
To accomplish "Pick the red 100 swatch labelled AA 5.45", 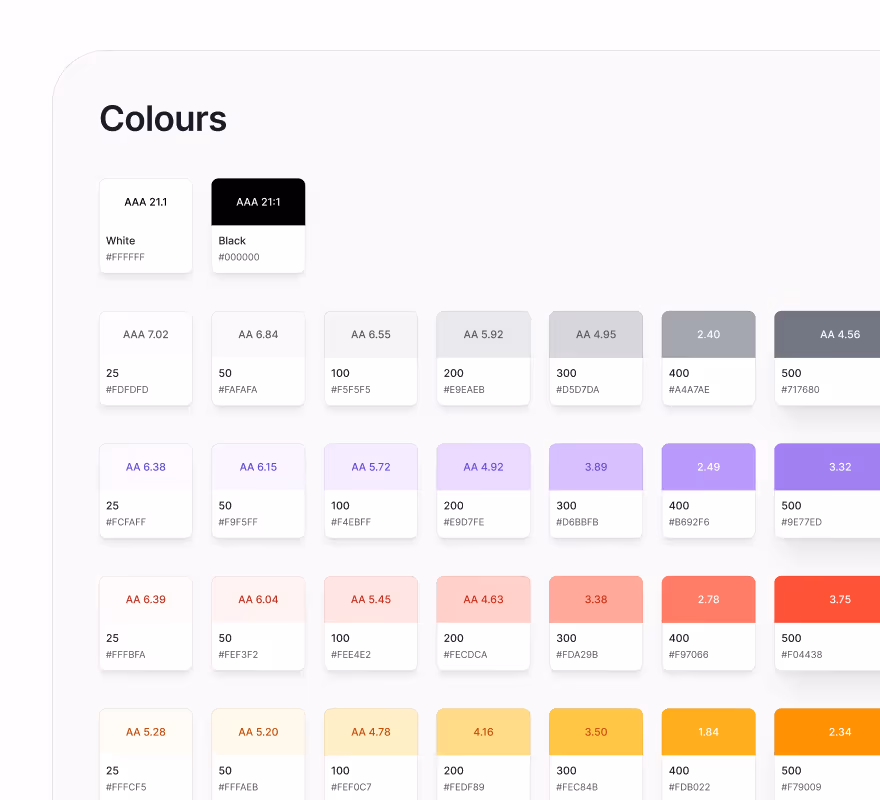I will coord(371,623).
